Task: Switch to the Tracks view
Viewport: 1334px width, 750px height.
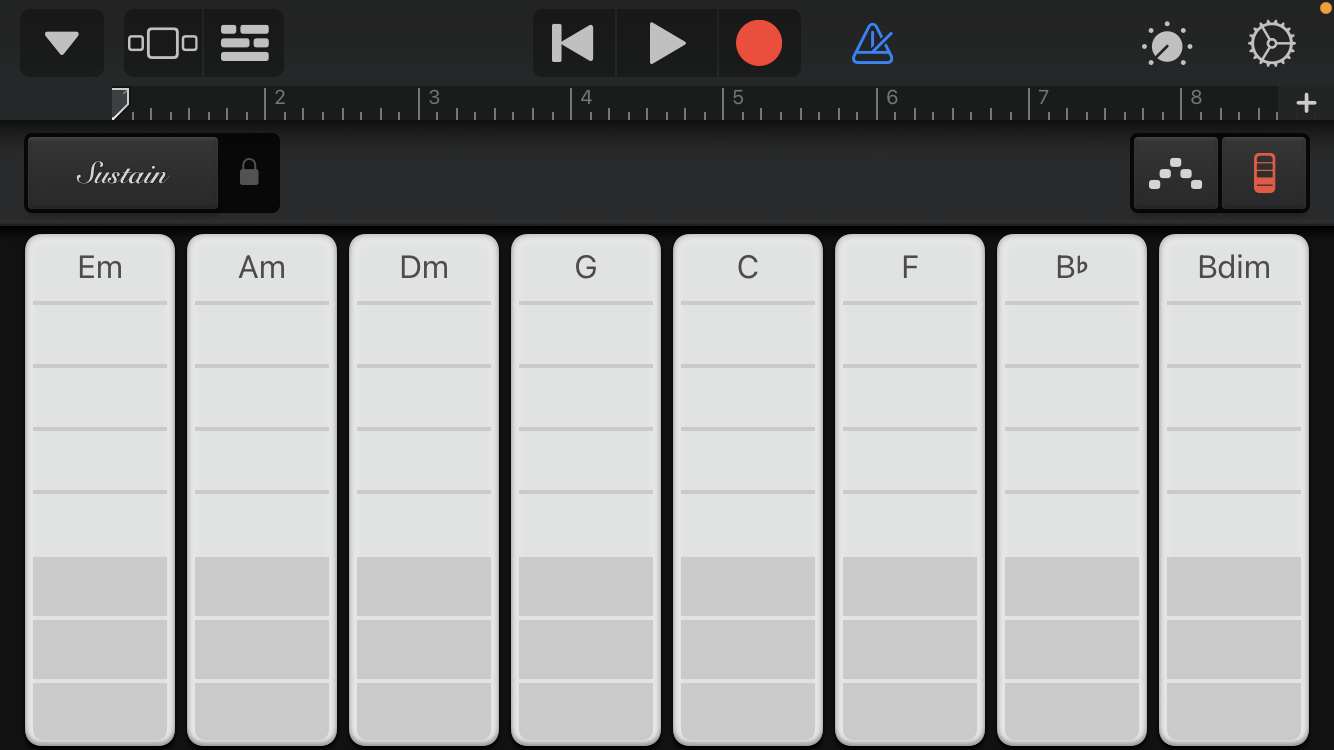Action: [244, 44]
